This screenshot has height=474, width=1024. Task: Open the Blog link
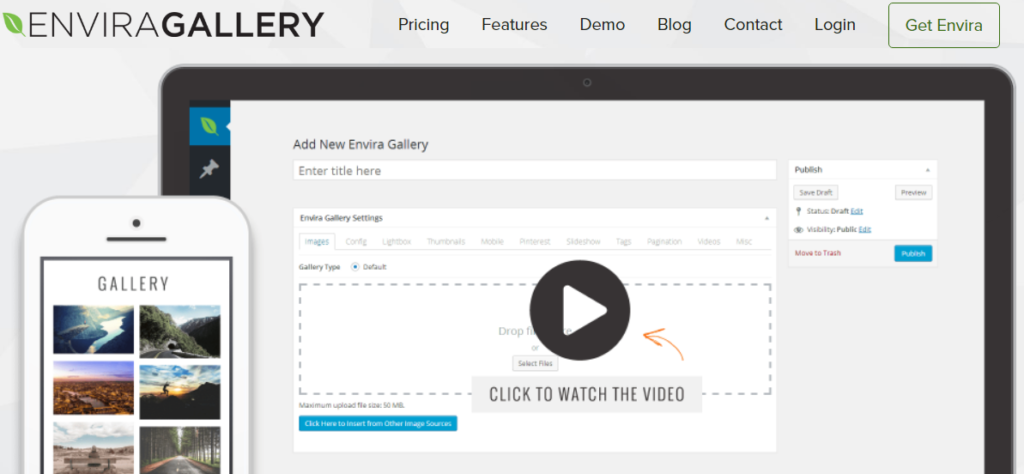[x=674, y=25]
